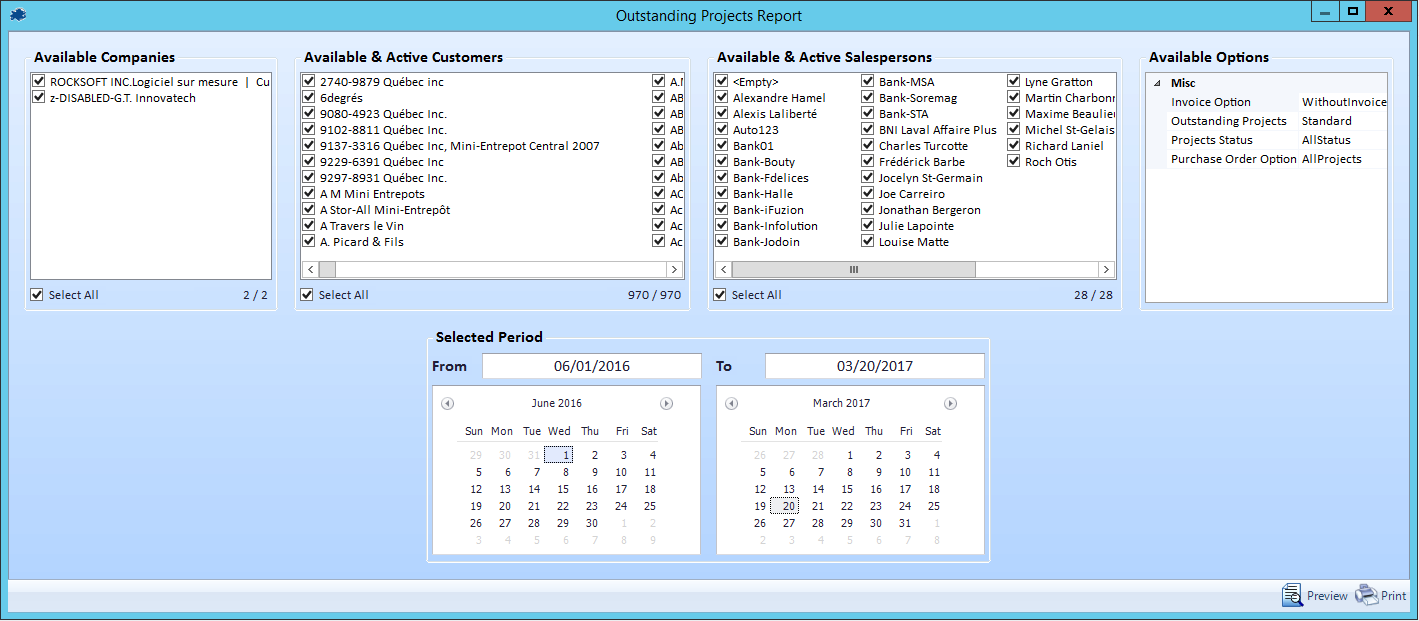Collapse the Misc options group
This screenshot has width=1419, height=621.
click(x=1157, y=83)
